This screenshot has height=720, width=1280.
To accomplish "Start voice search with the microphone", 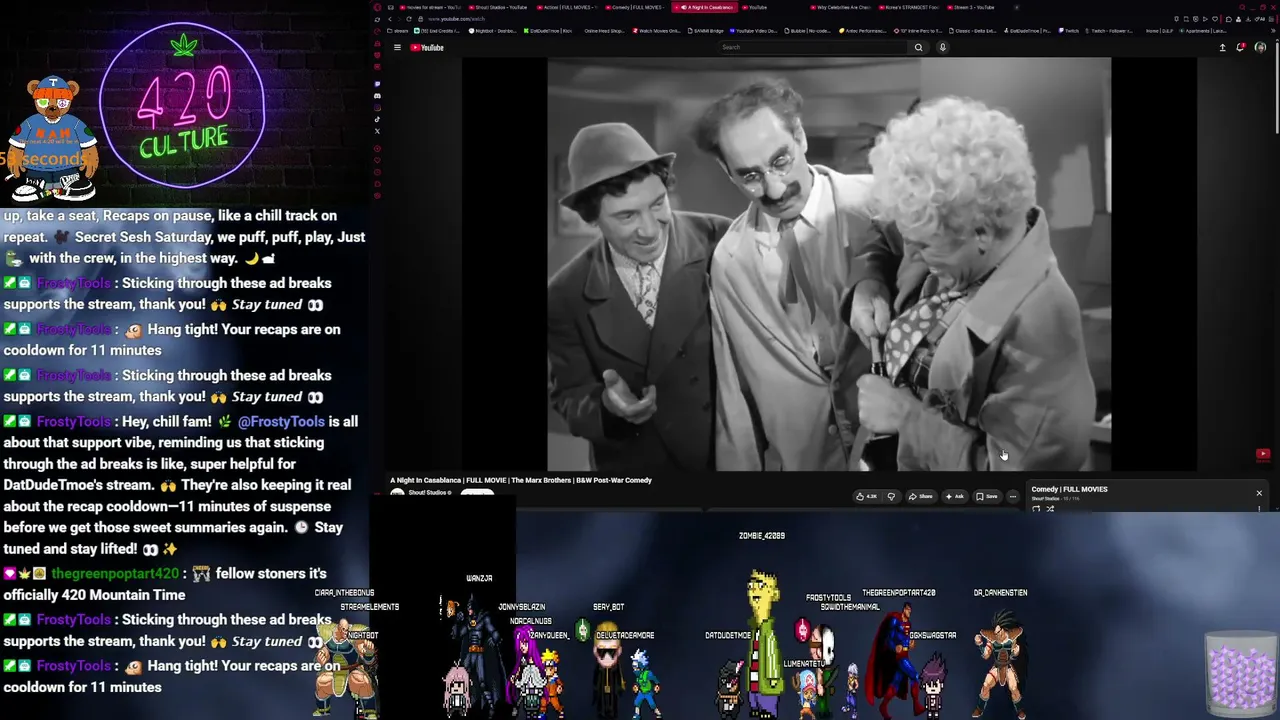I will [942, 47].
